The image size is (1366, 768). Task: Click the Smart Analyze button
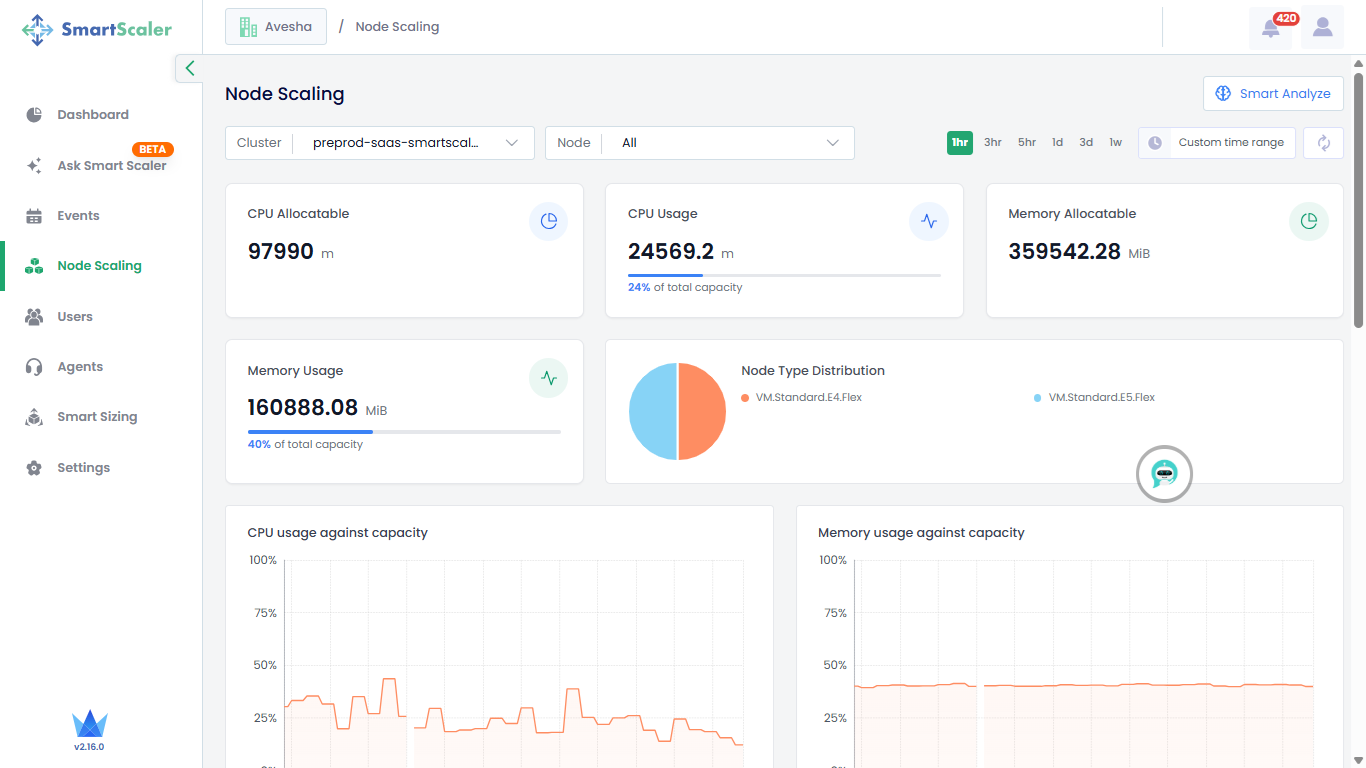(x=1273, y=94)
